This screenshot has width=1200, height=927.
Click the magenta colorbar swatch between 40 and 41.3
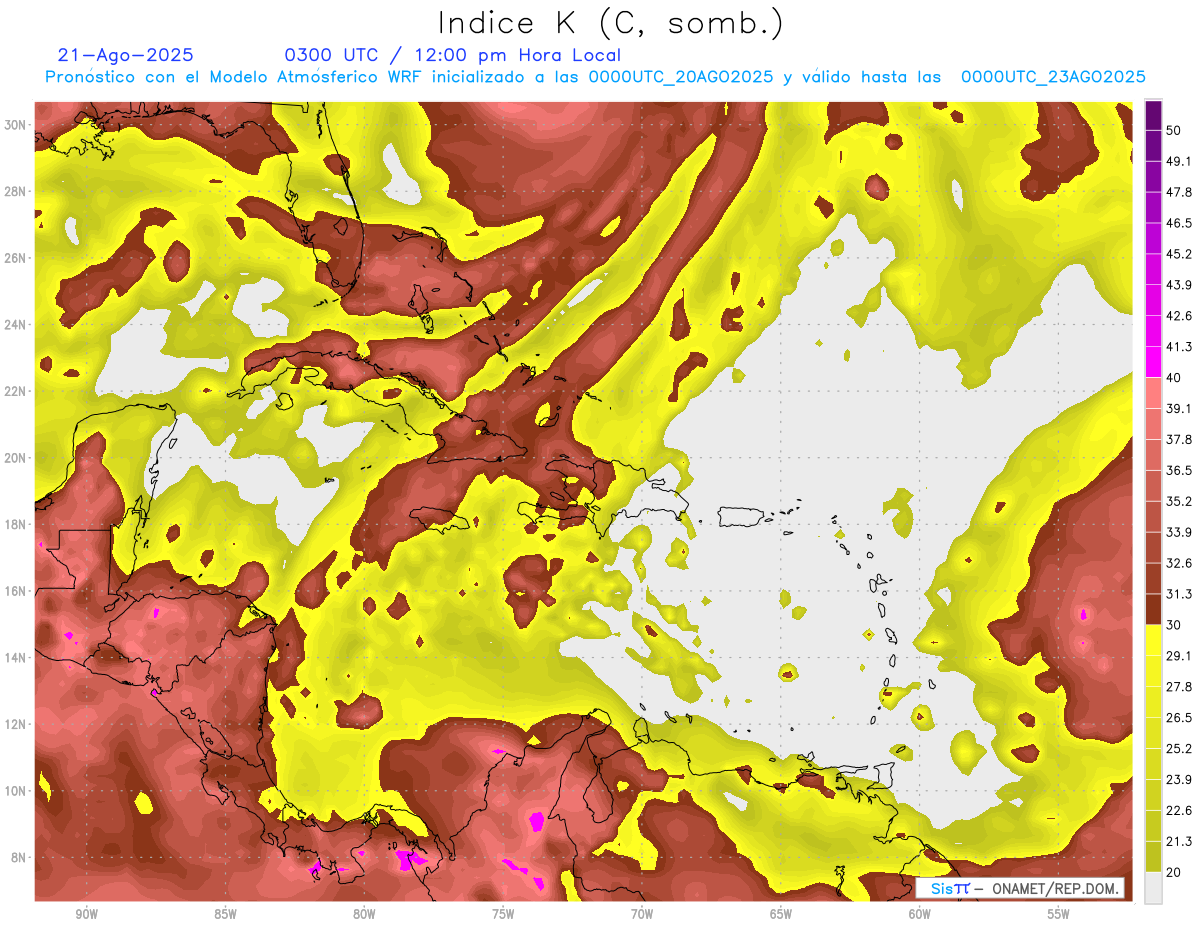coord(1153,362)
